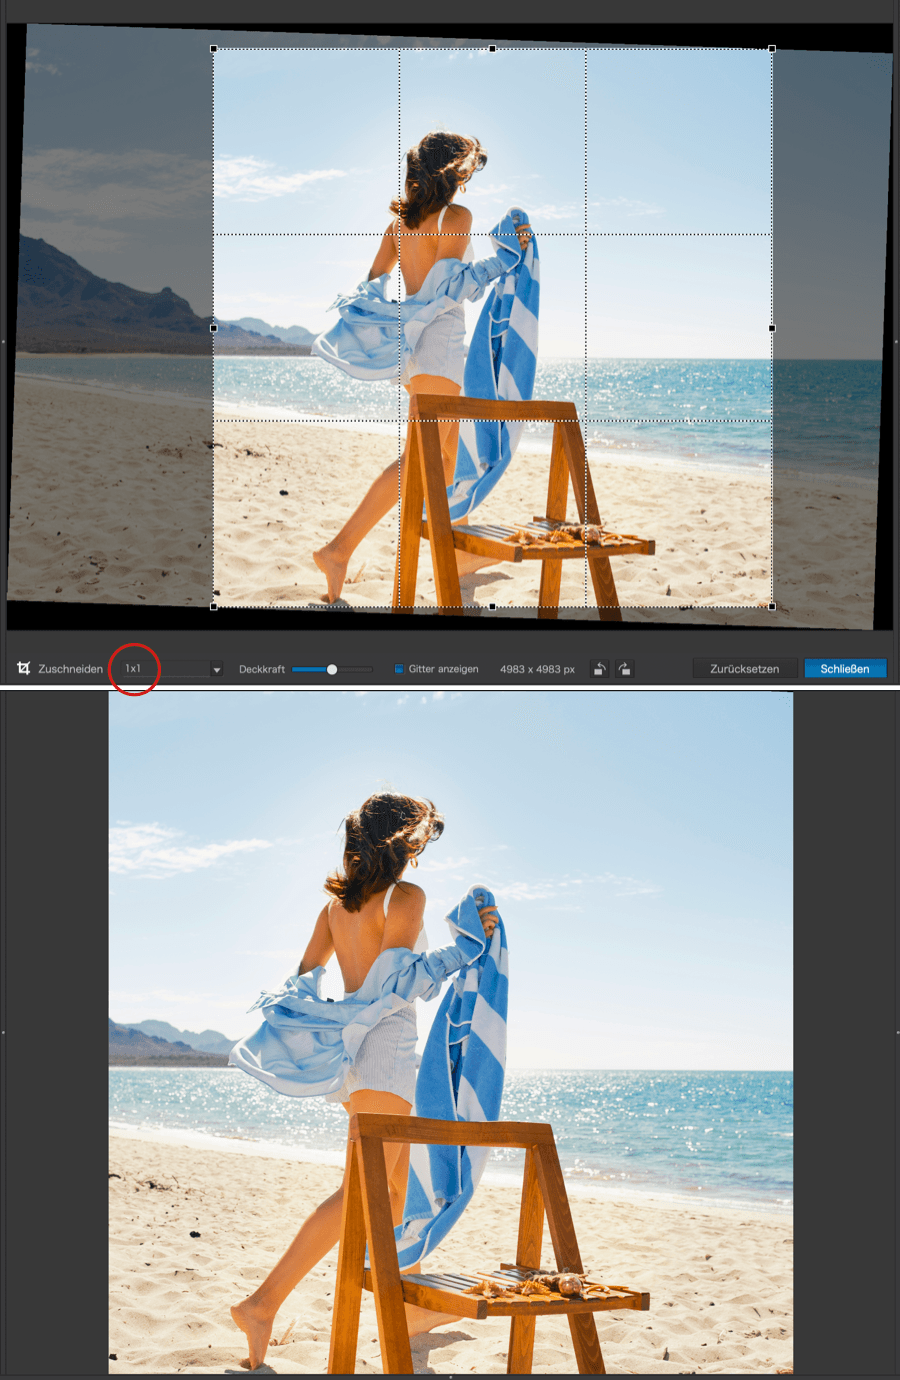Viewport: 900px width, 1380px height.
Task: Rotate the crop frame counterclockwise icon
Action: tap(599, 669)
